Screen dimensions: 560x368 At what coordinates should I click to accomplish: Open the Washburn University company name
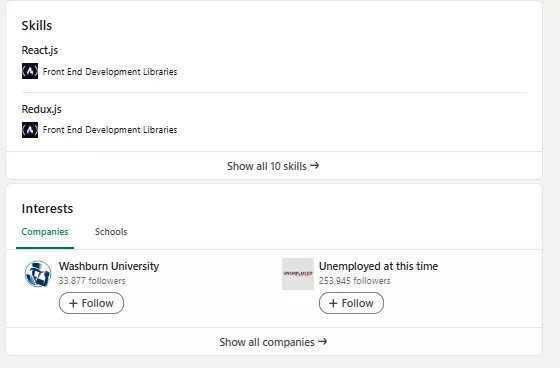[109, 266]
